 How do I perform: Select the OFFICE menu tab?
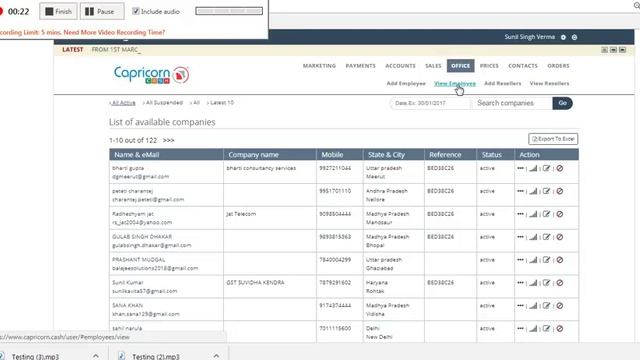tap(460, 66)
